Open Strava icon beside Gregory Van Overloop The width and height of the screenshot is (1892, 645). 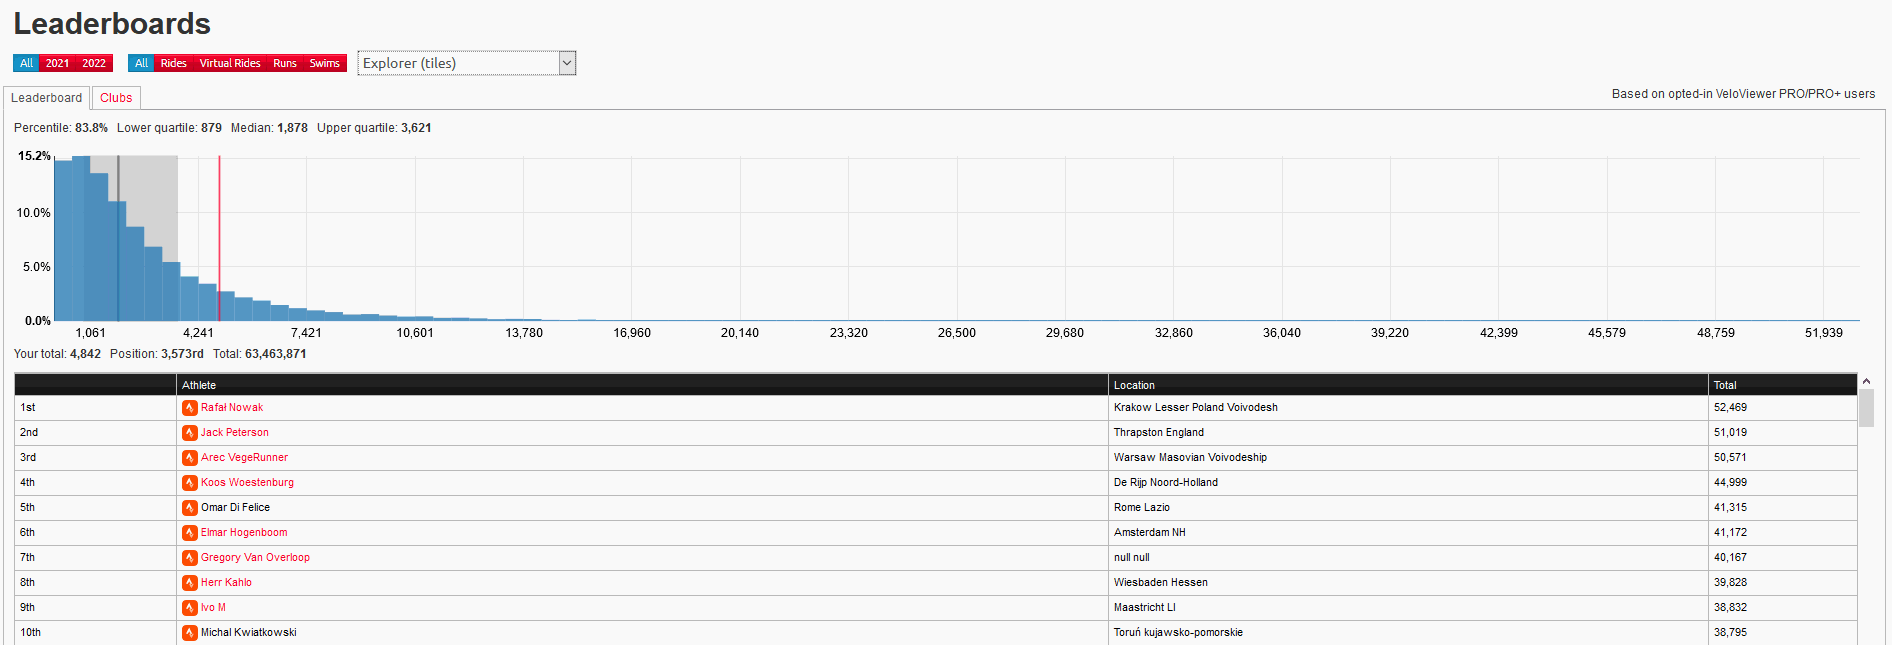pos(189,558)
